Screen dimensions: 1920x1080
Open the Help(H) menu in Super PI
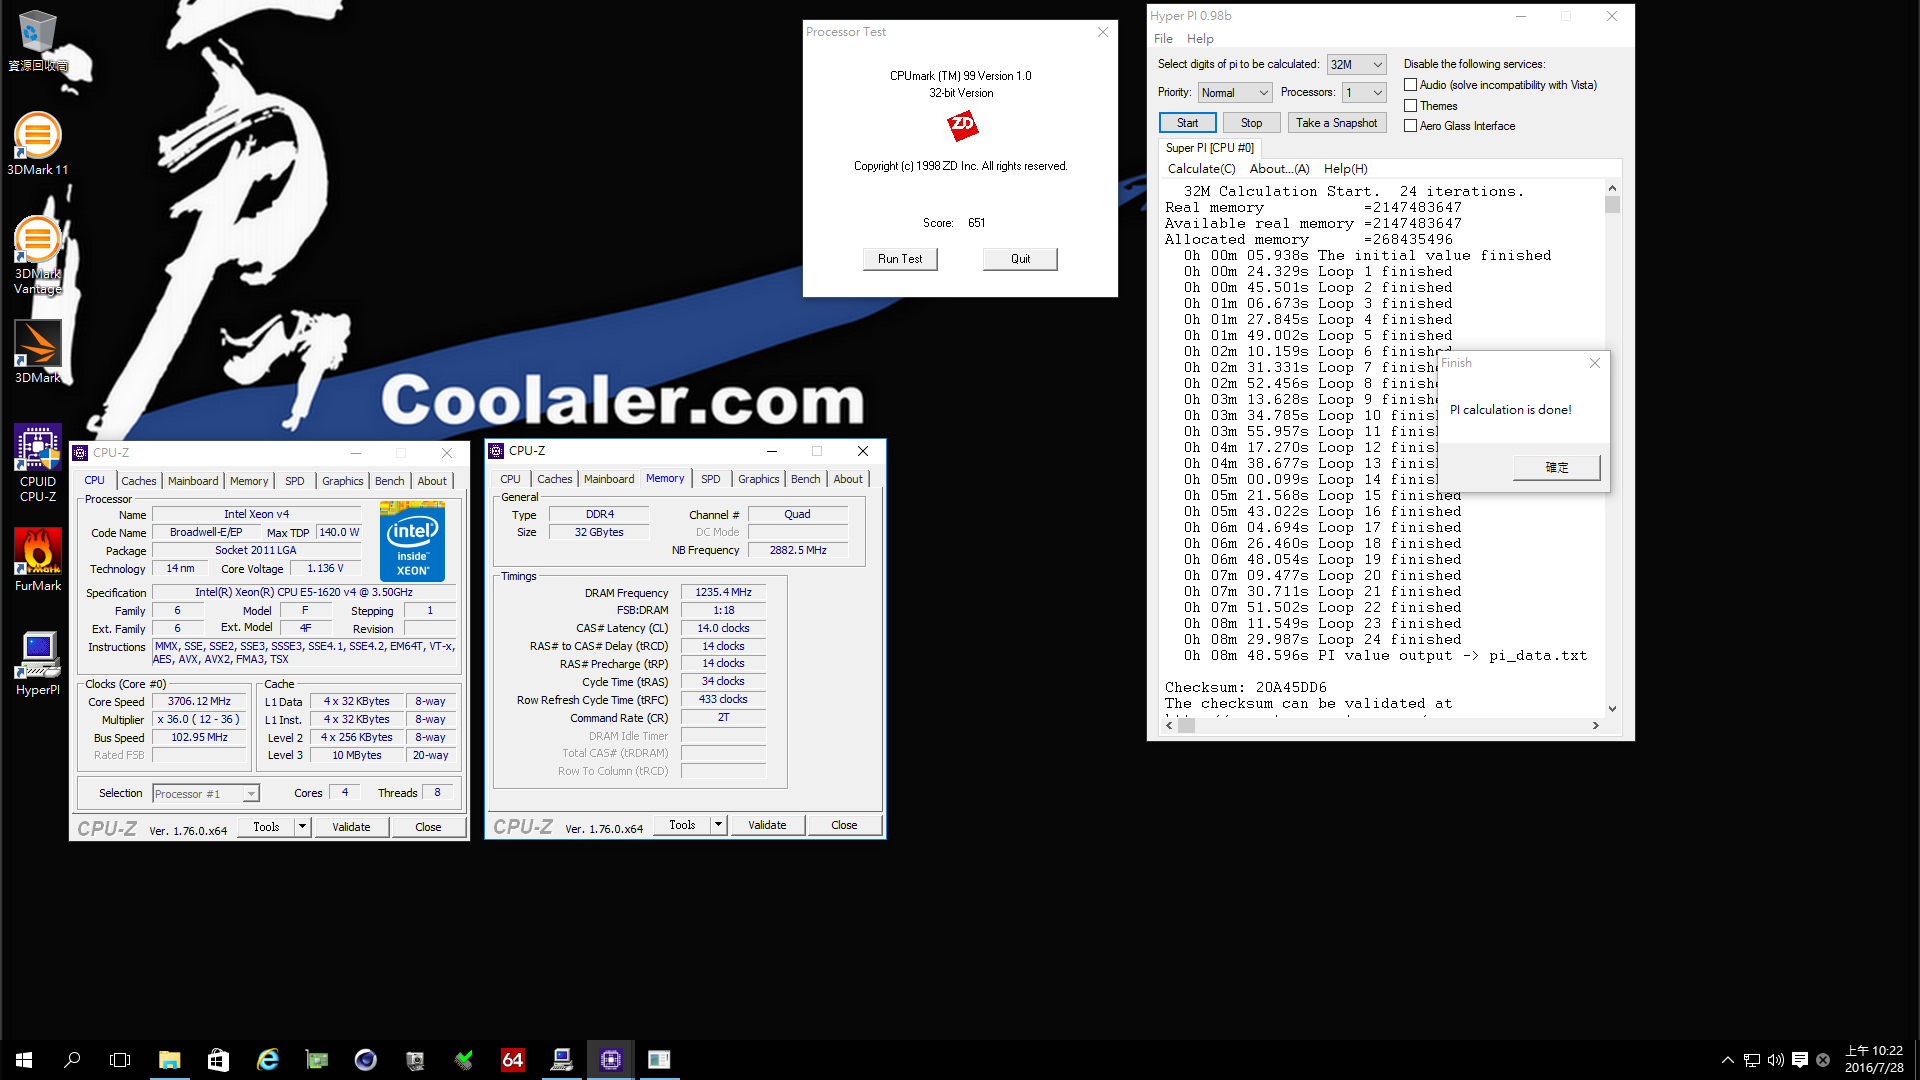1345,169
